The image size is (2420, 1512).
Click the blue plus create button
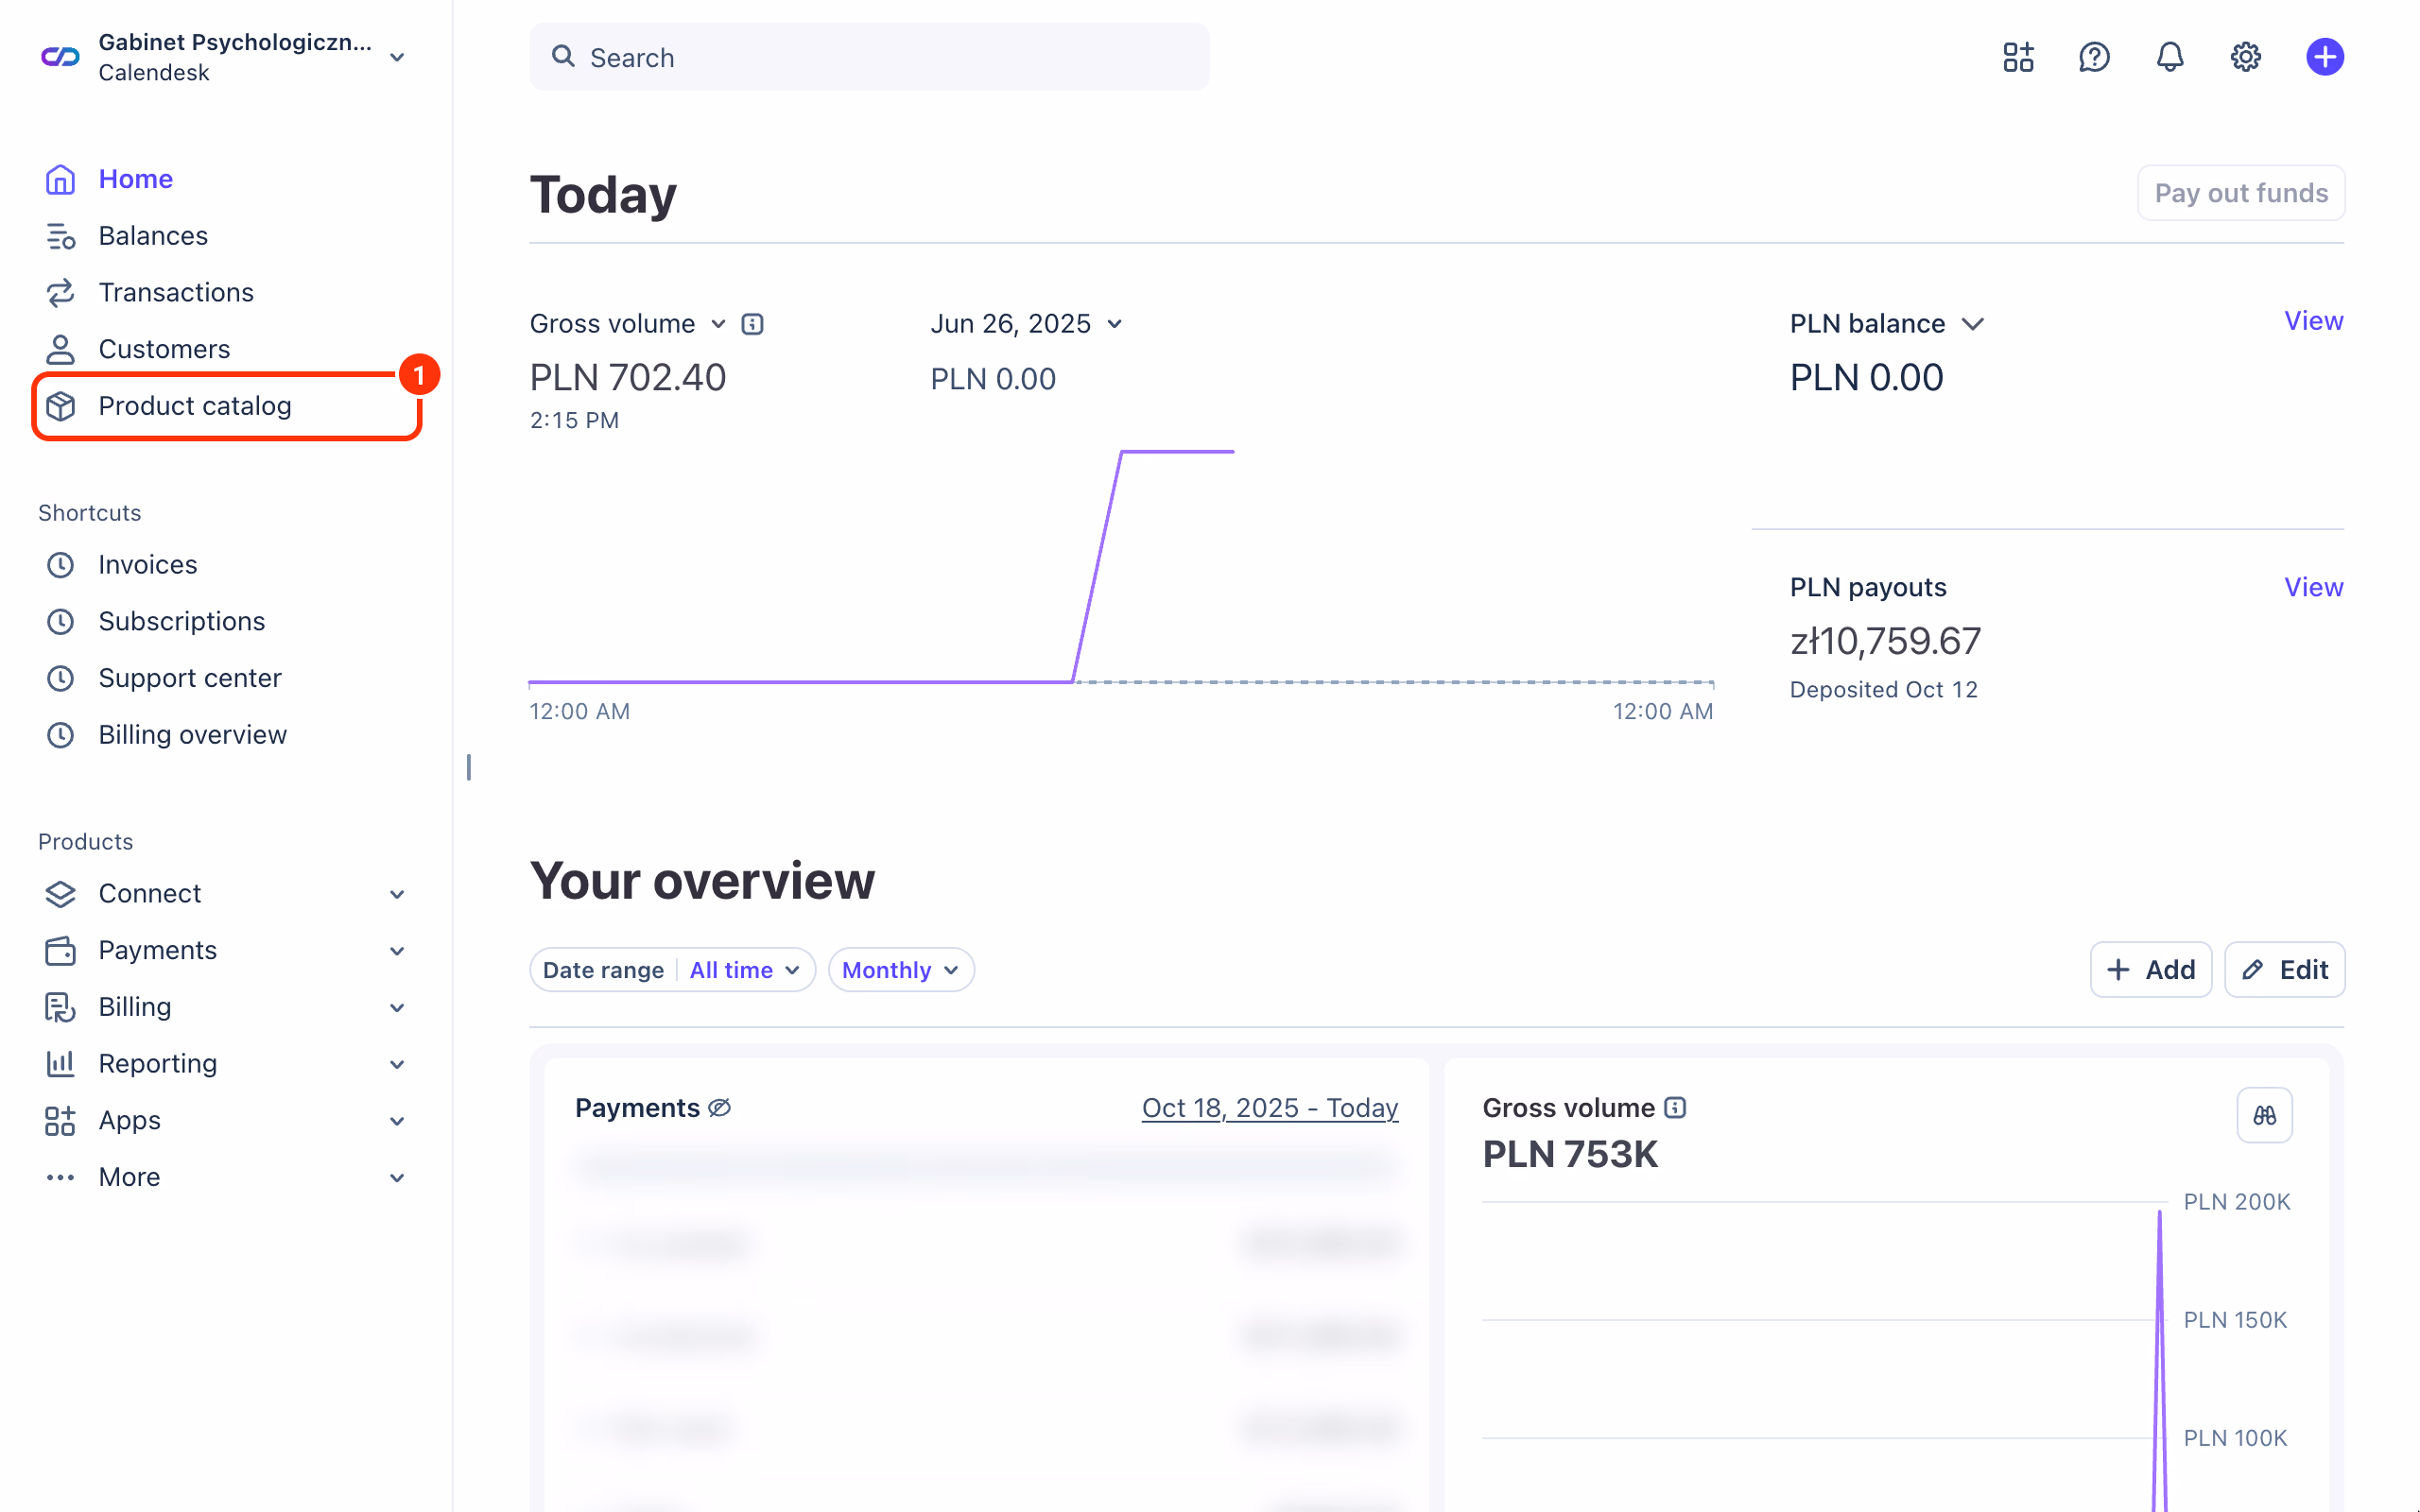[x=2325, y=57]
